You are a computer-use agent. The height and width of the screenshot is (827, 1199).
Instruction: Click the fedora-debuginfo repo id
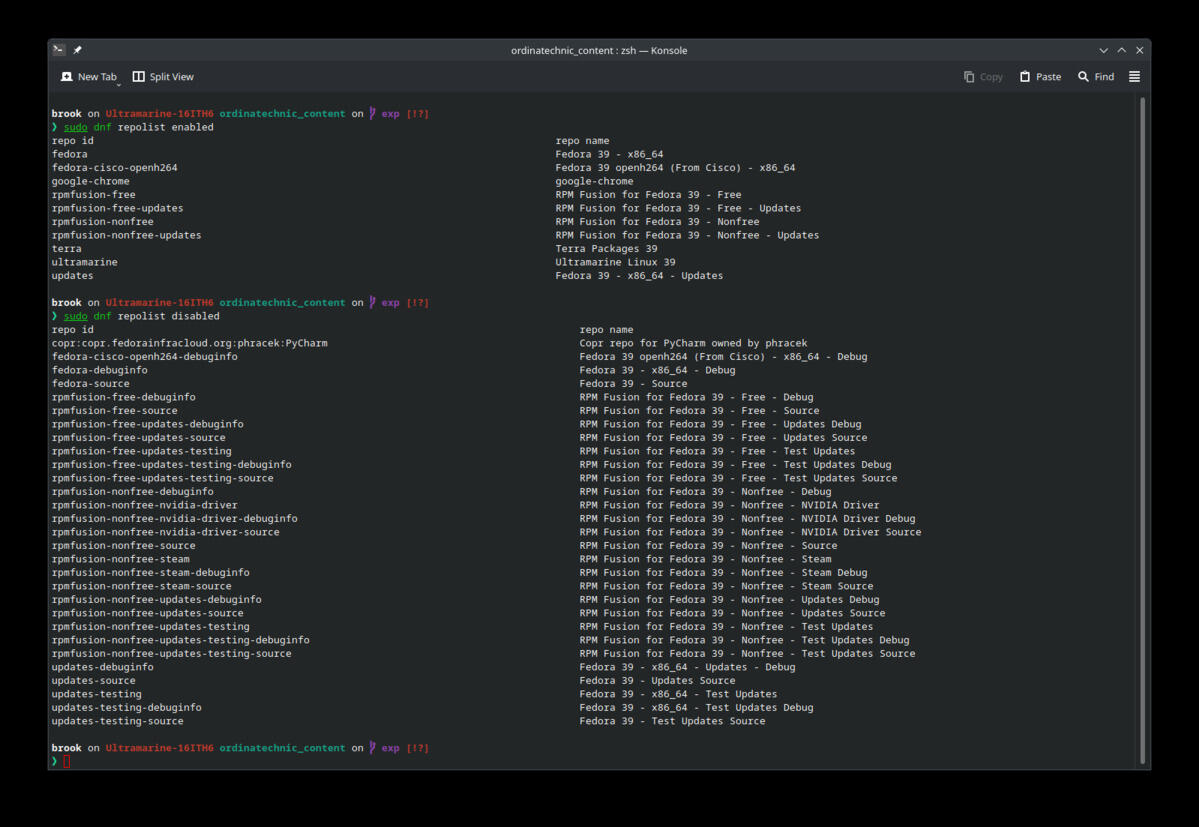click(x=99, y=370)
